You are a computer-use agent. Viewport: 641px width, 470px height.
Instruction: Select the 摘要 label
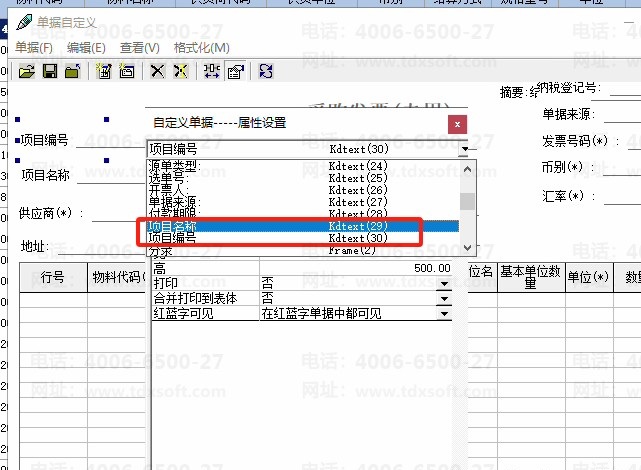pyautogui.click(x=513, y=92)
